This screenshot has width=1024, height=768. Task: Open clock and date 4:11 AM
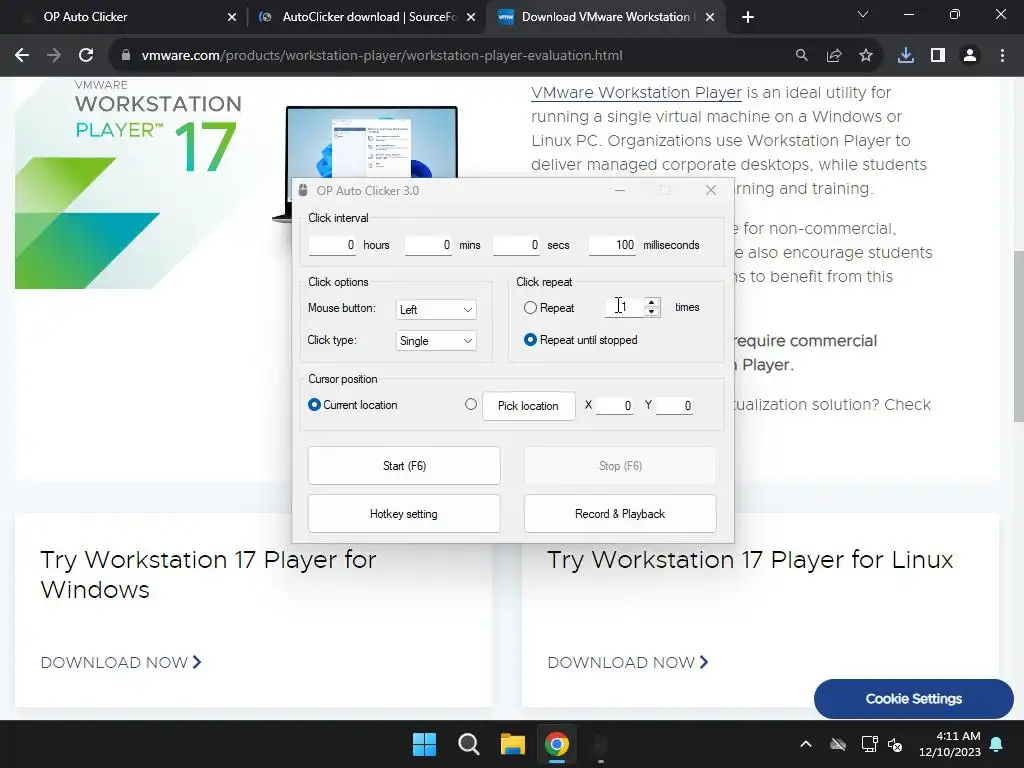pos(950,744)
